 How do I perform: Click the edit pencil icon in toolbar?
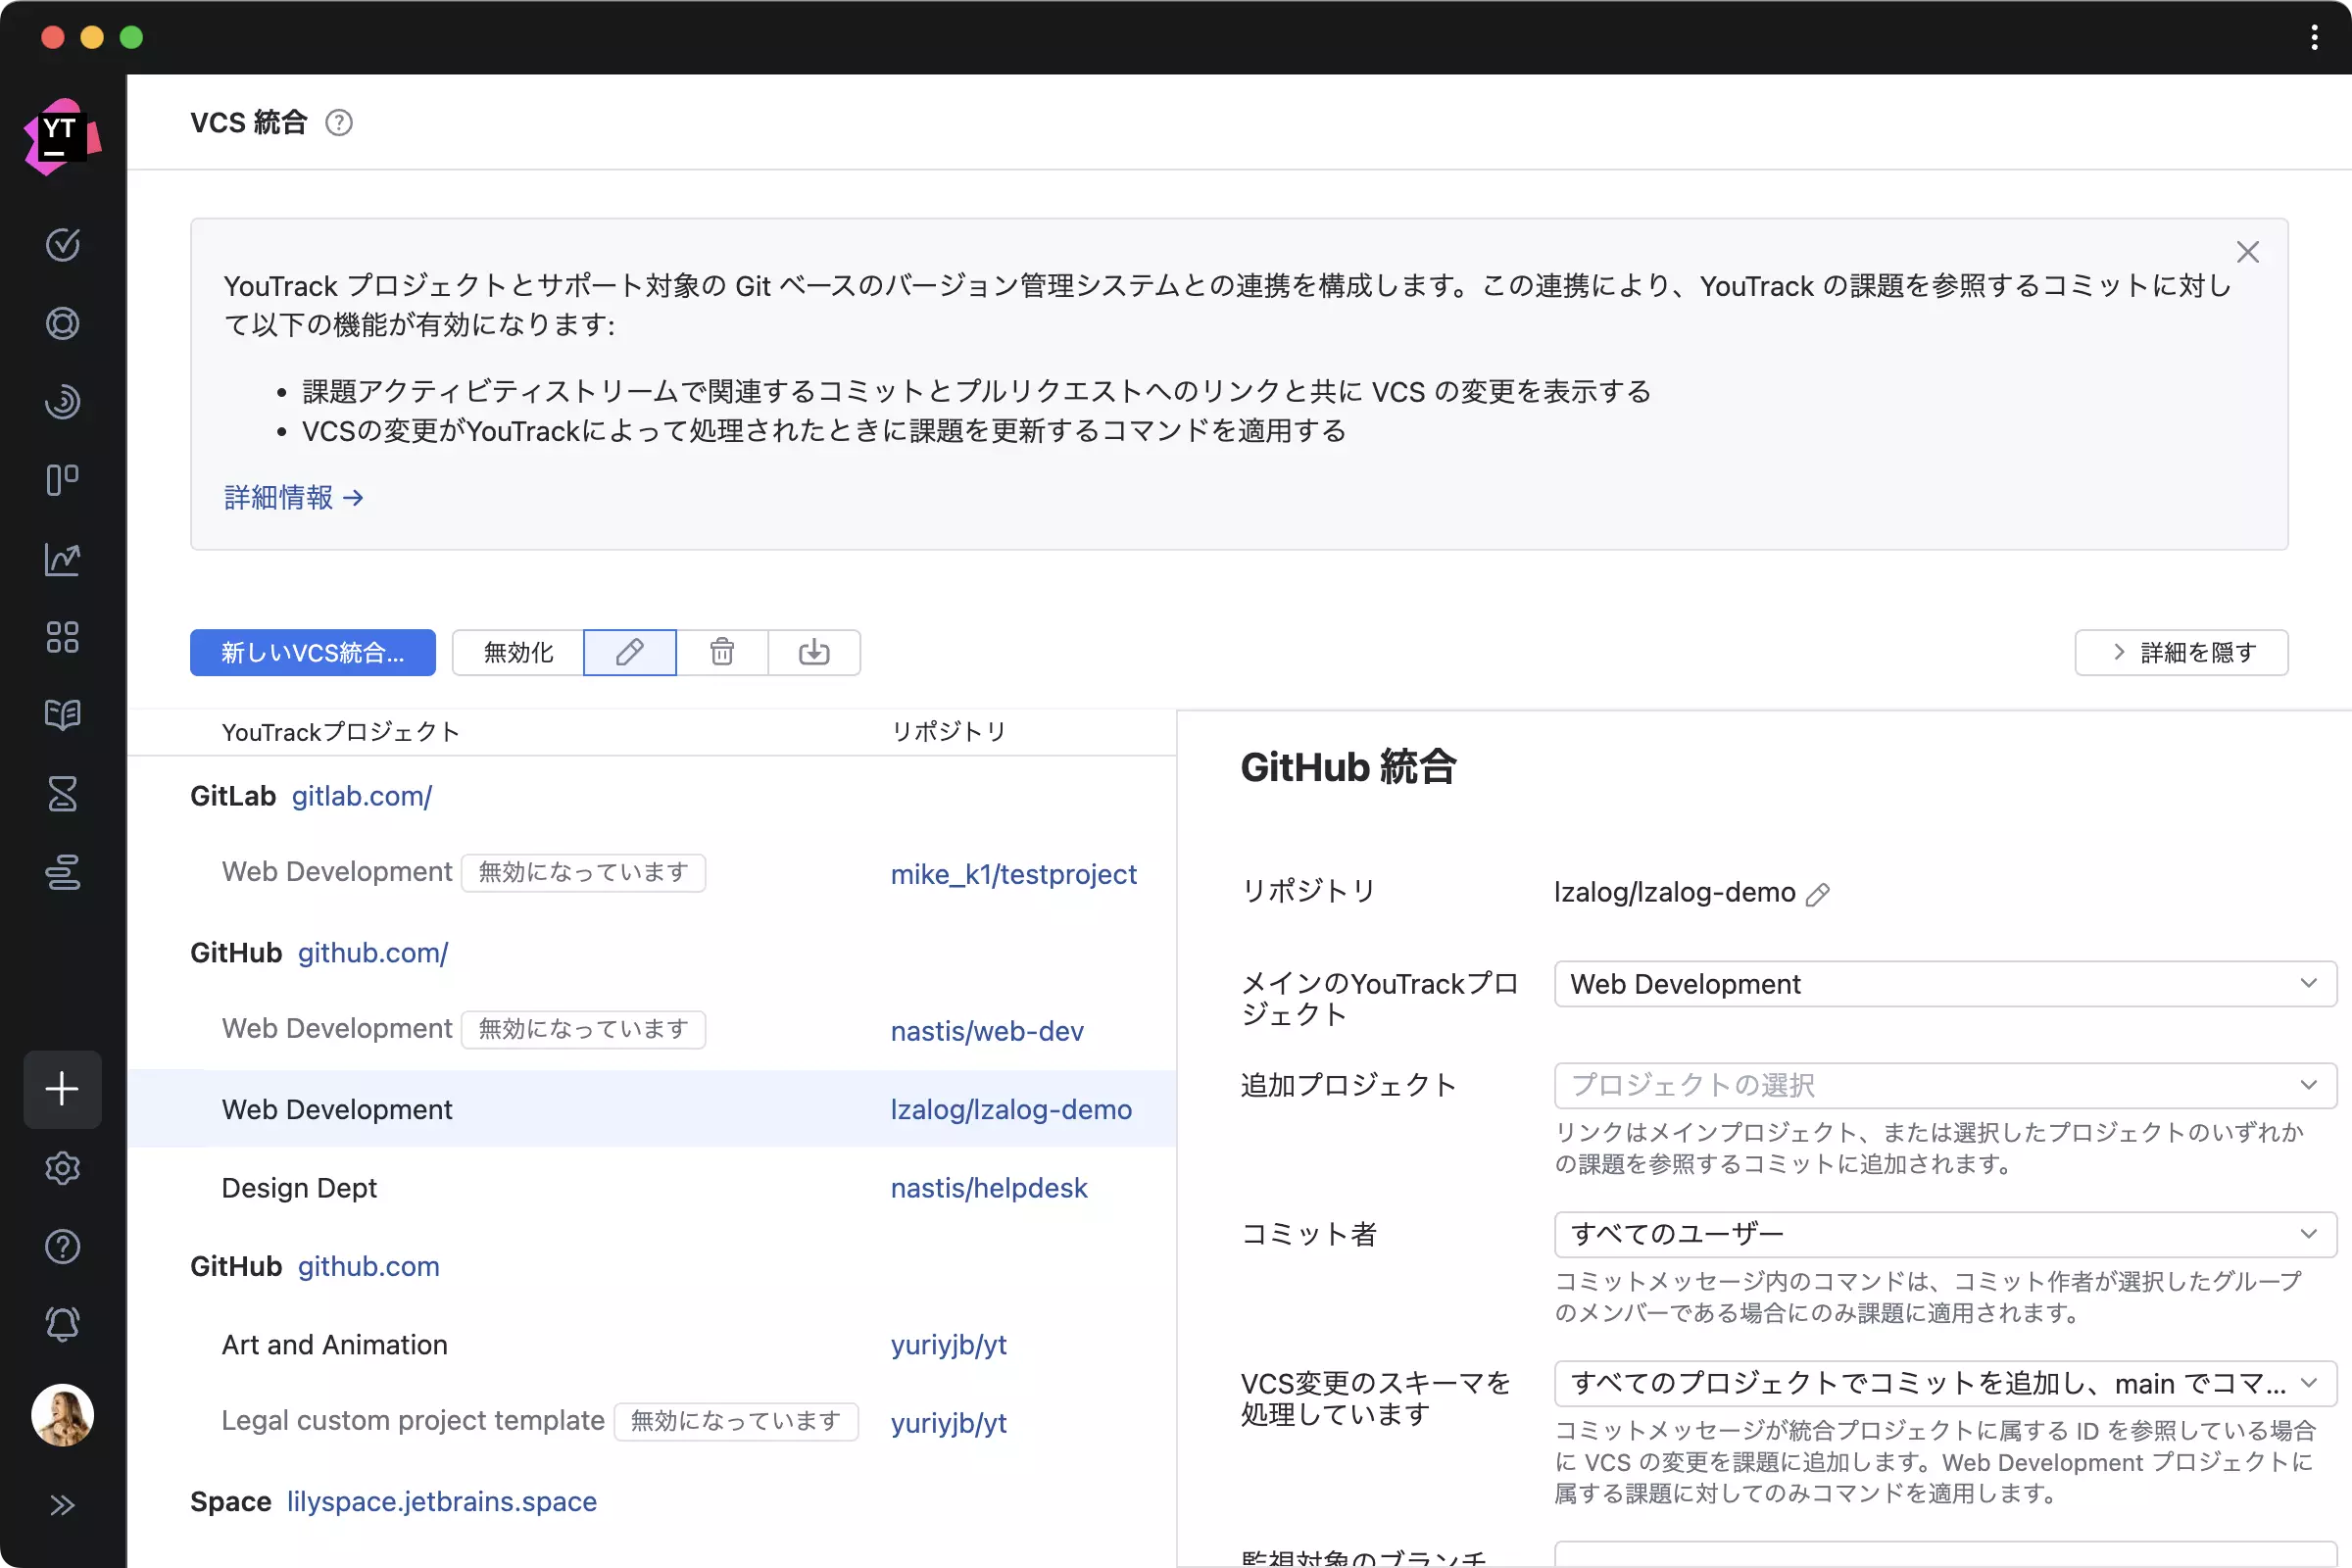629,652
